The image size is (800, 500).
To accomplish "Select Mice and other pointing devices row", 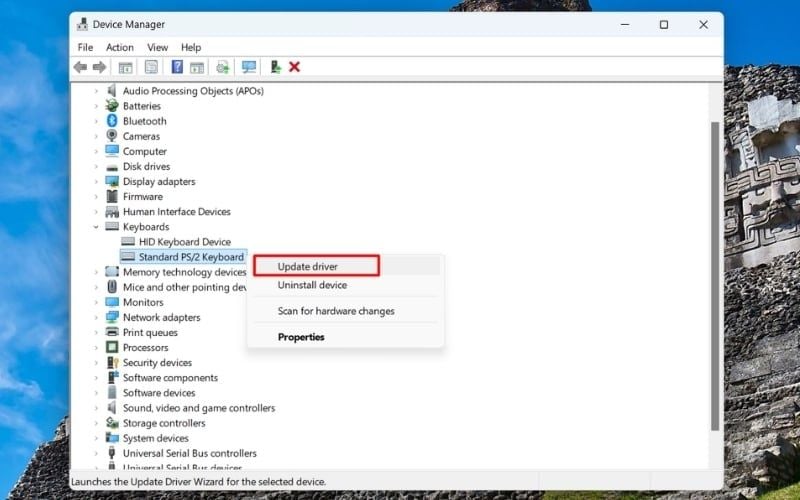I will (177, 287).
